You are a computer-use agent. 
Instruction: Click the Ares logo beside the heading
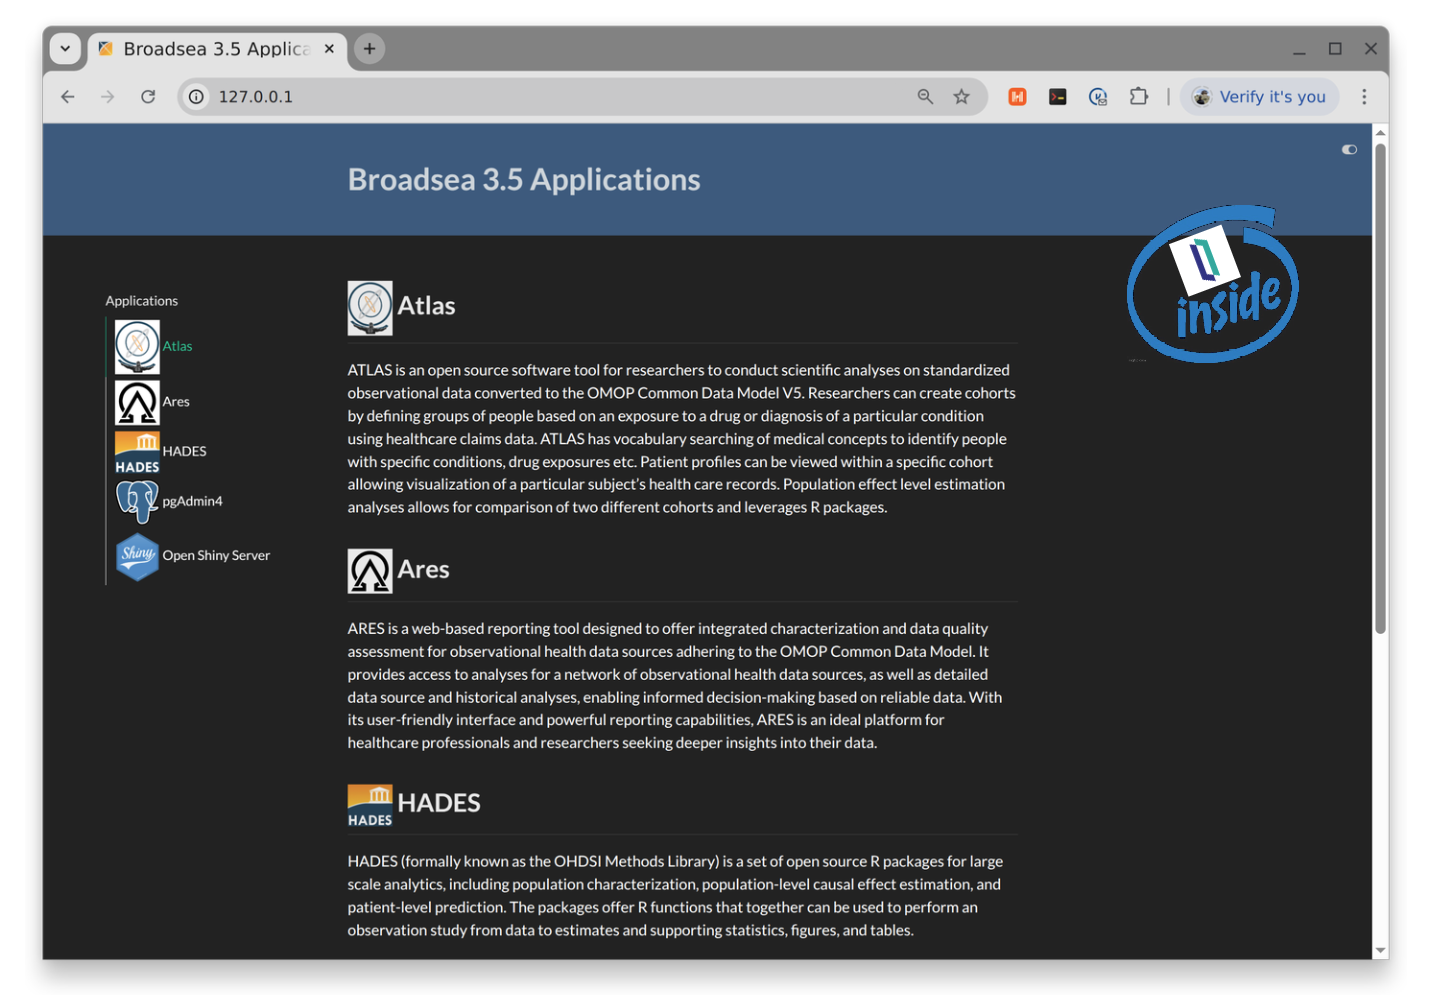(370, 570)
